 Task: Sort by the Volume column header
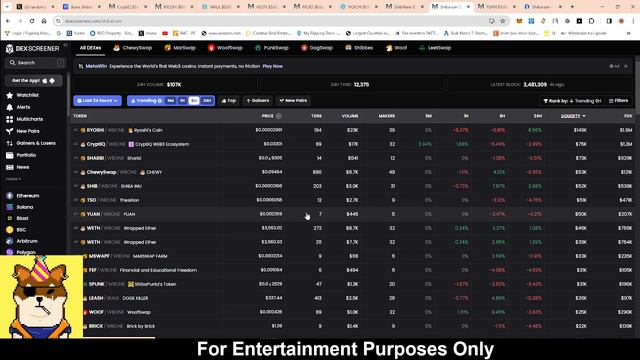click(350, 116)
